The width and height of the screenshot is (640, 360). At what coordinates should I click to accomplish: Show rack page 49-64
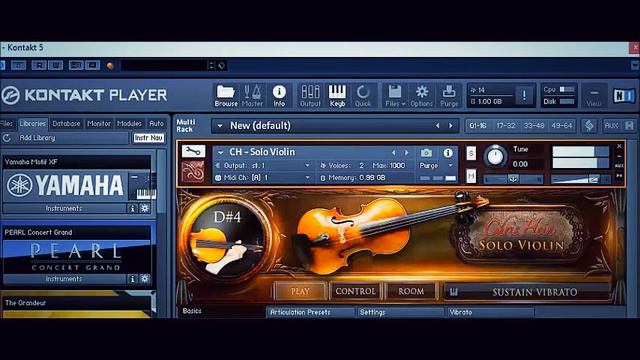tap(562, 126)
